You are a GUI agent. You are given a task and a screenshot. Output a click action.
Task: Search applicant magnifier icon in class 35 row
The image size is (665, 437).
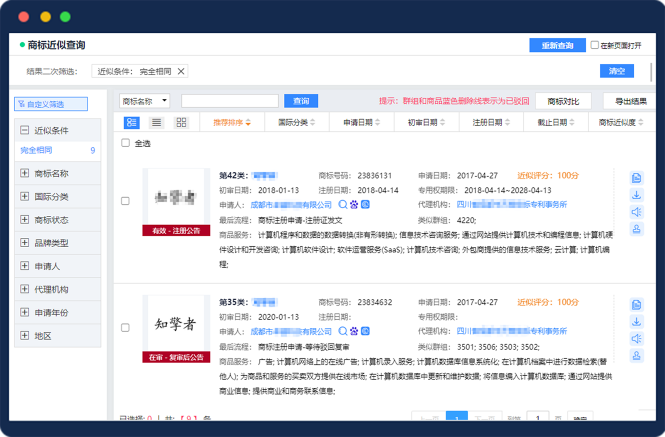pyautogui.click(x=343, y=331)
